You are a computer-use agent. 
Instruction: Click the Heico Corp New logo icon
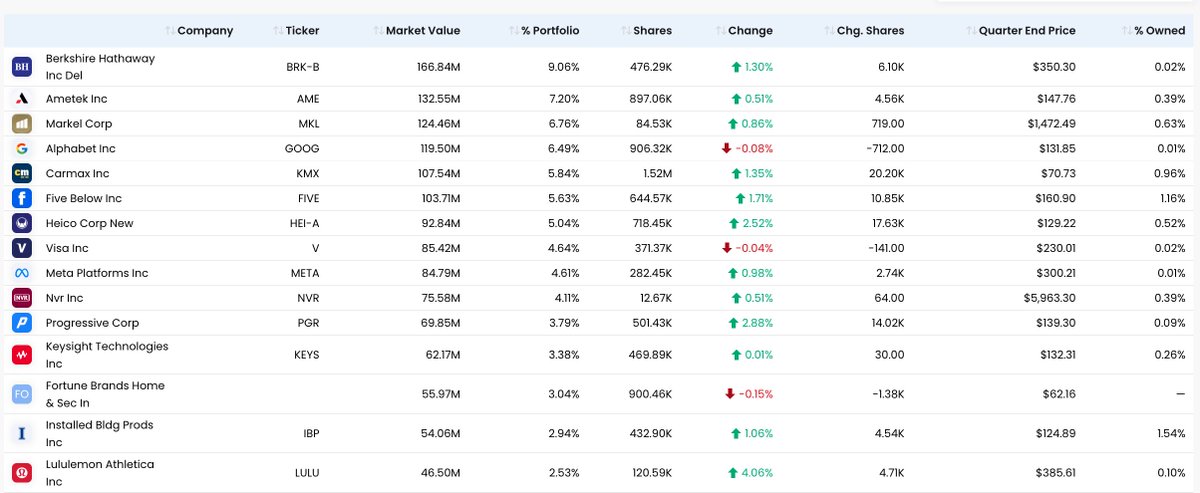[22, 224]
